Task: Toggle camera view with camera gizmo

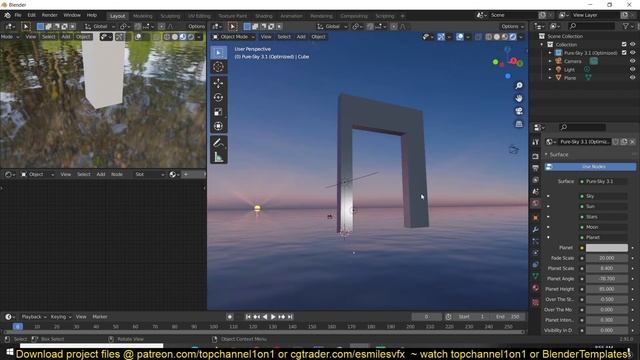Action: tap(519, 111)
